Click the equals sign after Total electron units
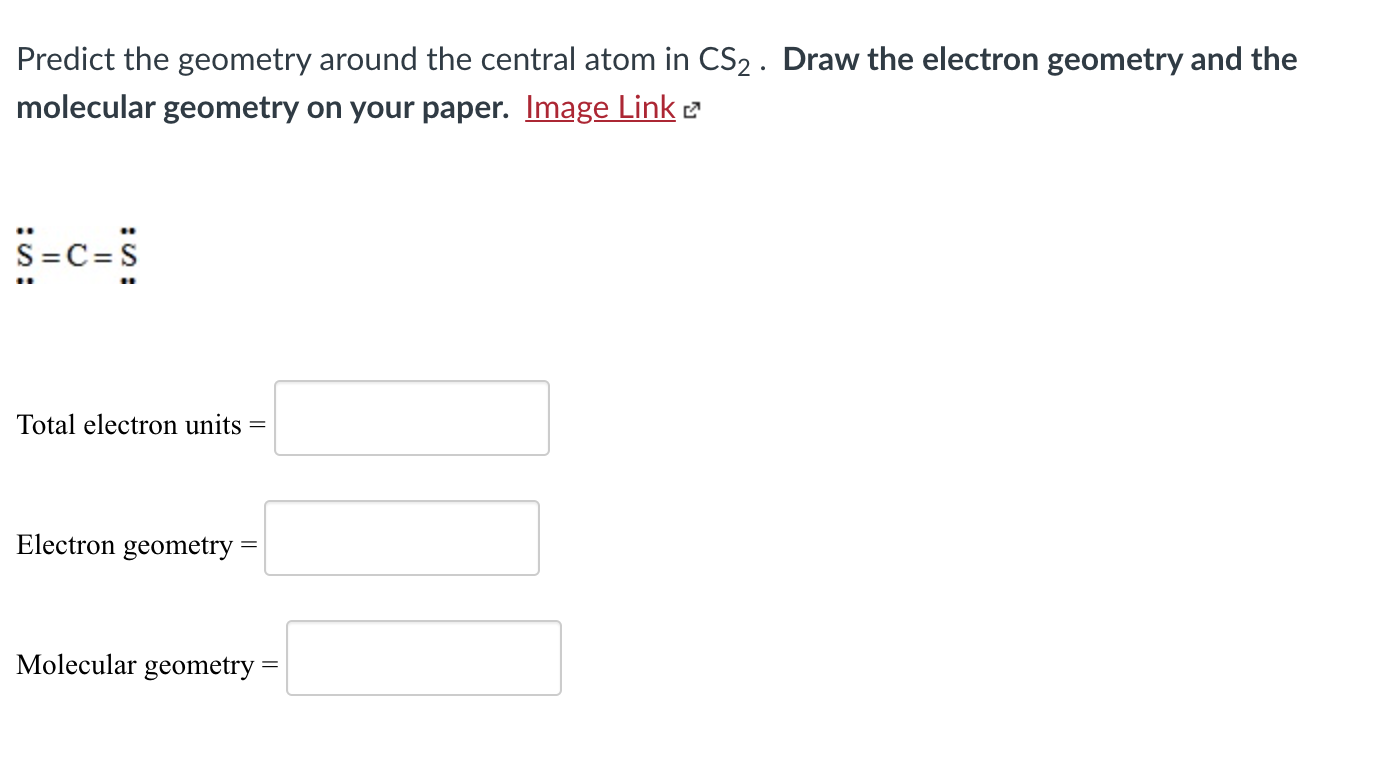 coord(259,424)
